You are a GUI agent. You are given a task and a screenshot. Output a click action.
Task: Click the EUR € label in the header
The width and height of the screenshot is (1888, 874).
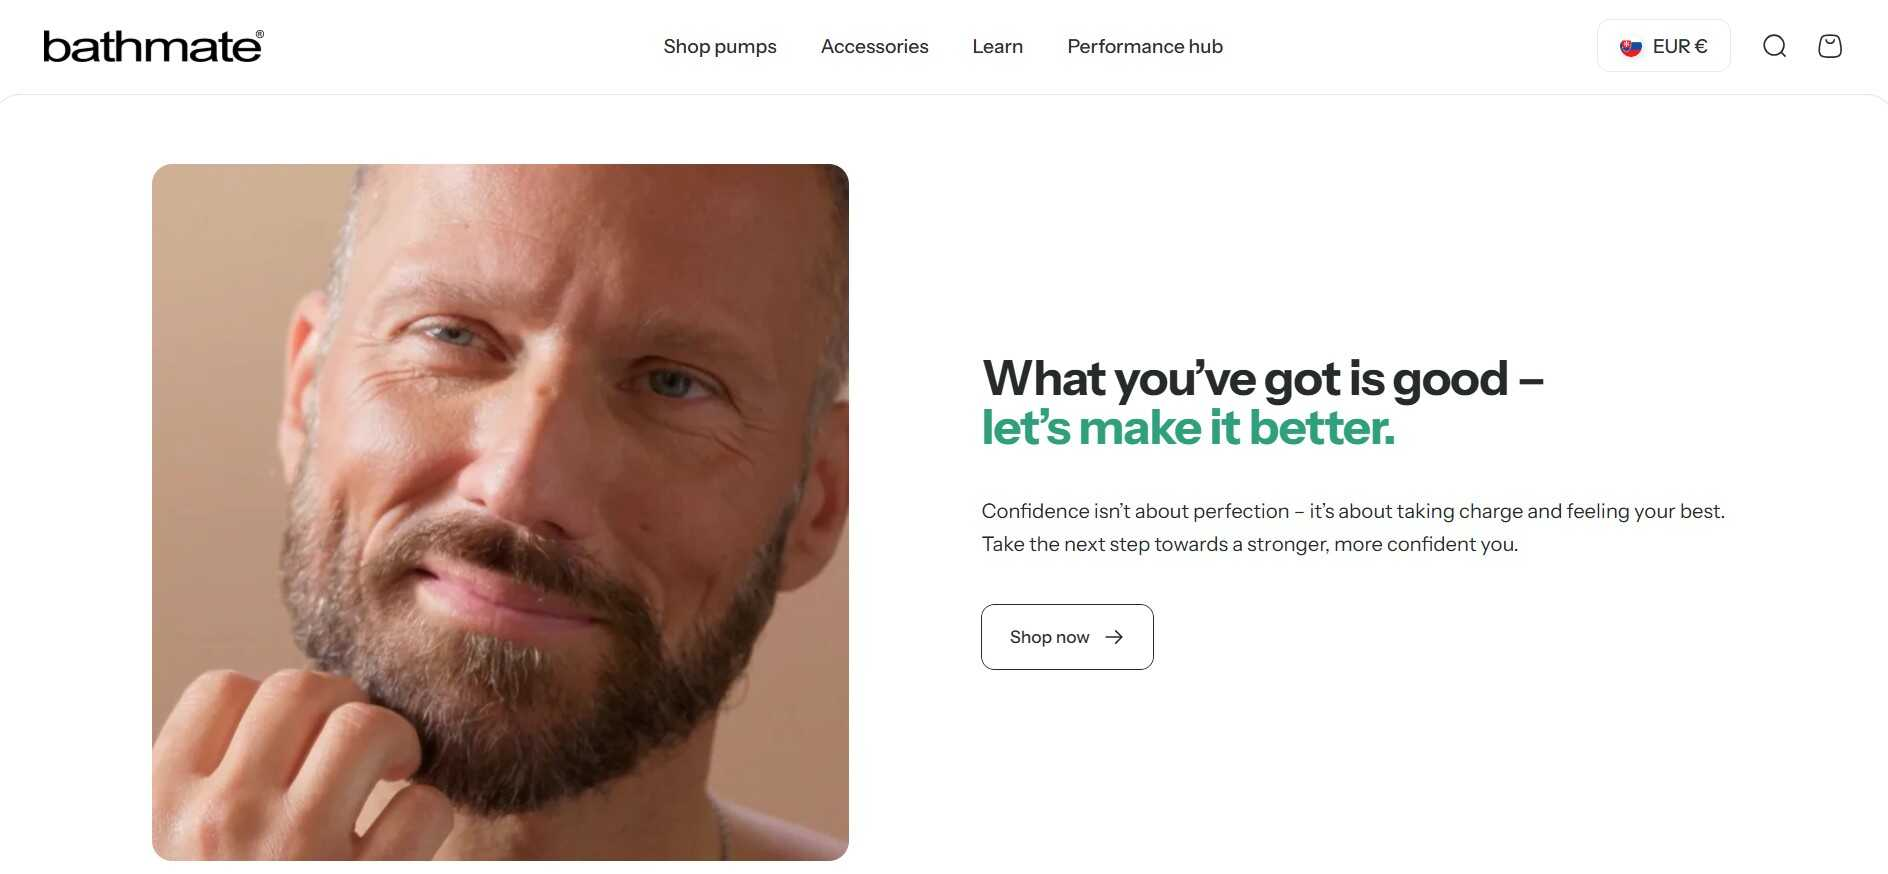[1680, 46]
